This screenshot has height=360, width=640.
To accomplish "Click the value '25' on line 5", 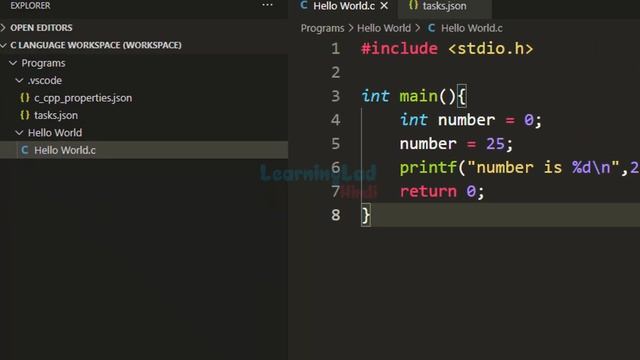I will [495, 144].
